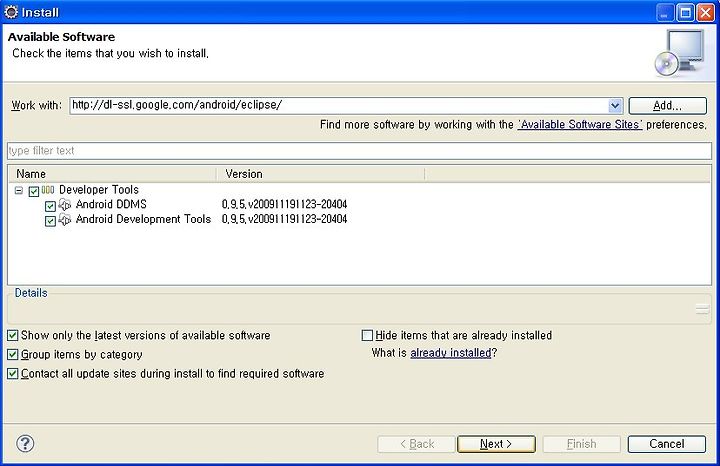Click the install wizard computer and CD image

680,53
